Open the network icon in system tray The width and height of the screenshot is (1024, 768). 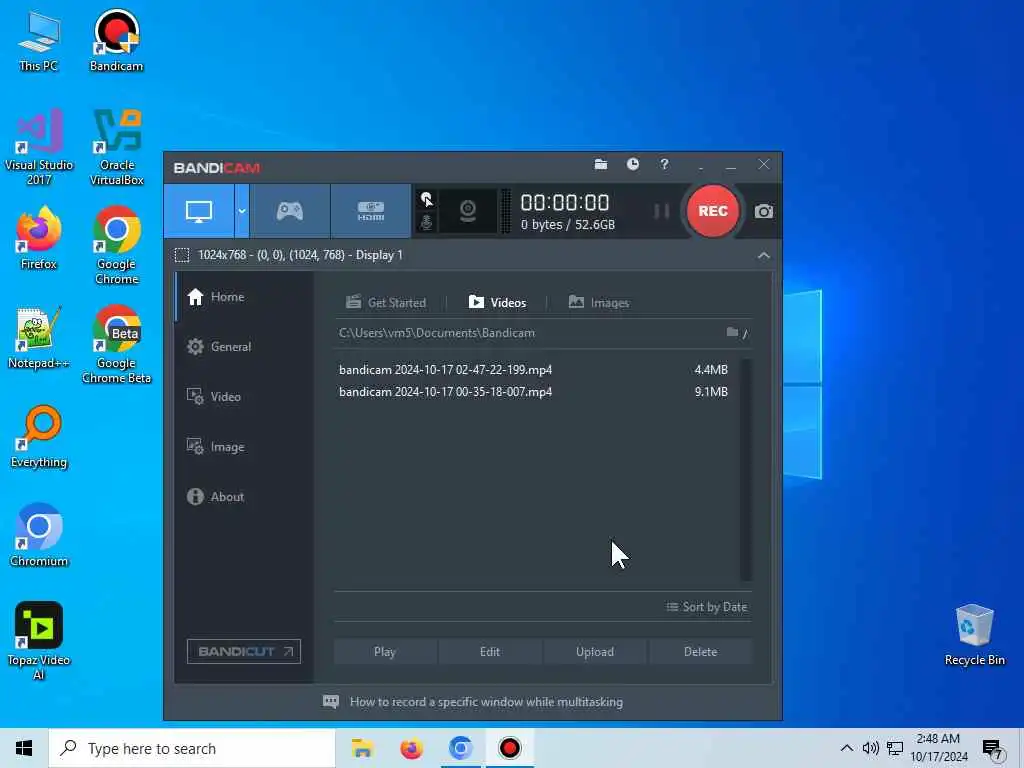[x=895, y=748]
